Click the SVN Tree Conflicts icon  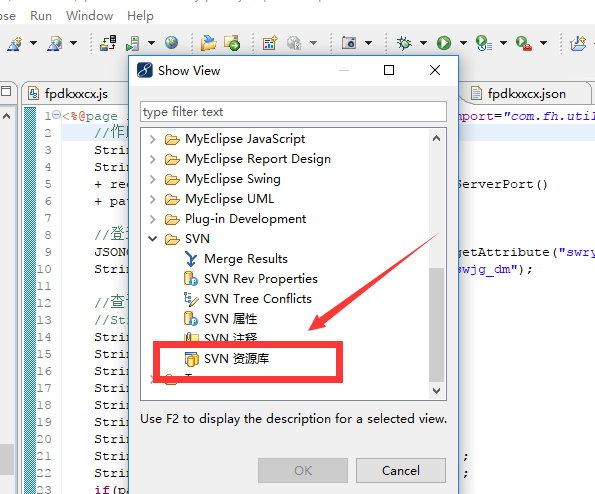point(191,299)
